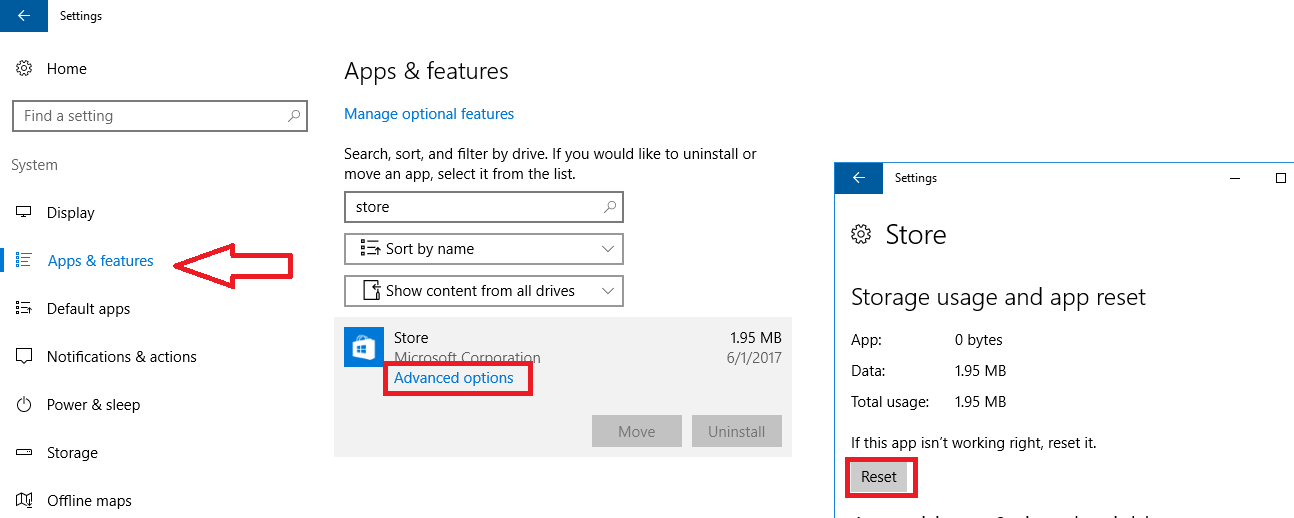Click the Apps & features list icon

(24, 260)
